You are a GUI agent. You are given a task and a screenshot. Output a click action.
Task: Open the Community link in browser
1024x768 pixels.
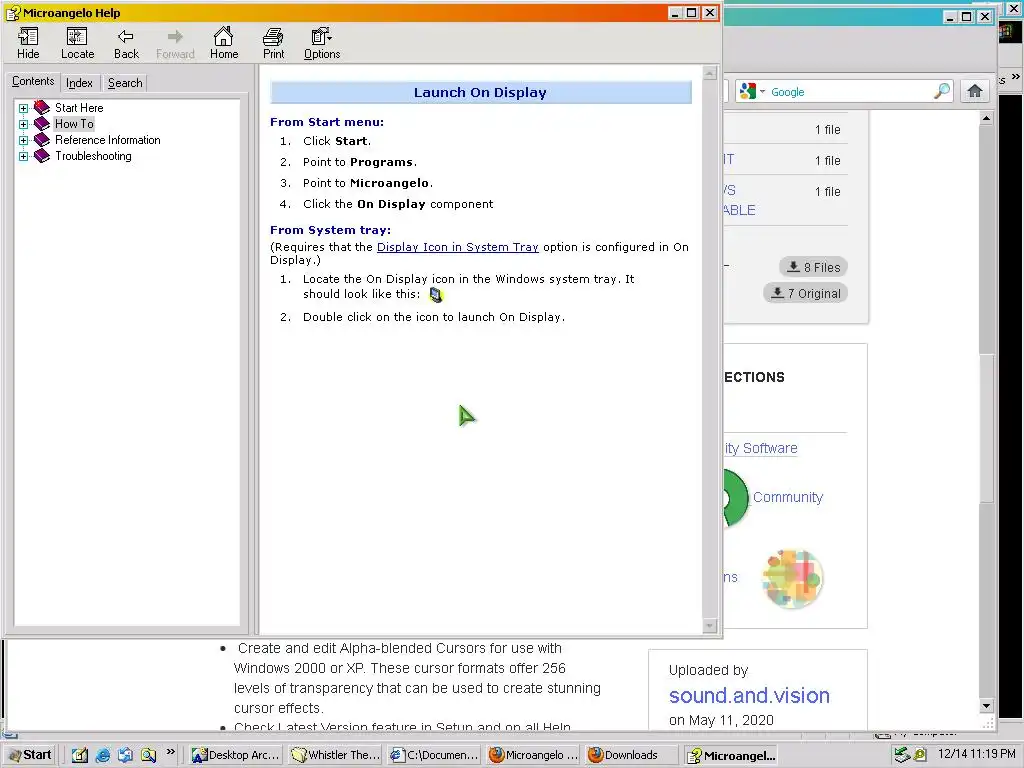click(x=788, y=497)
